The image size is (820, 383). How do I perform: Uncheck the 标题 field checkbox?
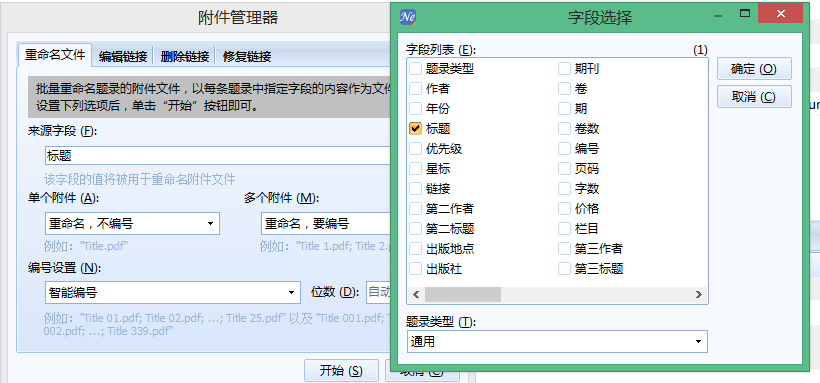415,129
